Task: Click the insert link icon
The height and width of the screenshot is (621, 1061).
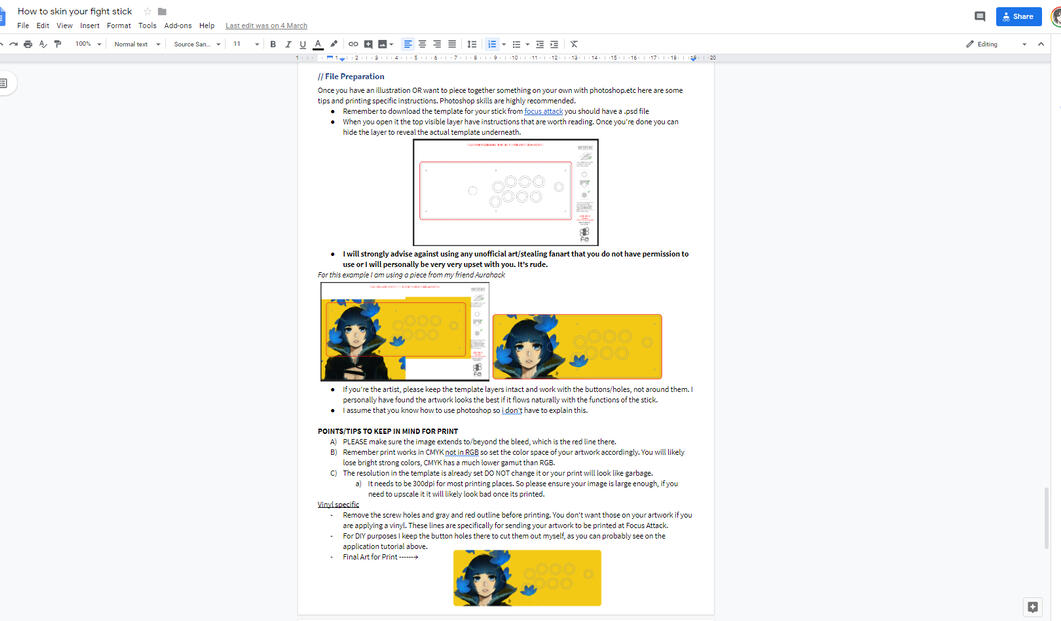Action: [353, 44]
